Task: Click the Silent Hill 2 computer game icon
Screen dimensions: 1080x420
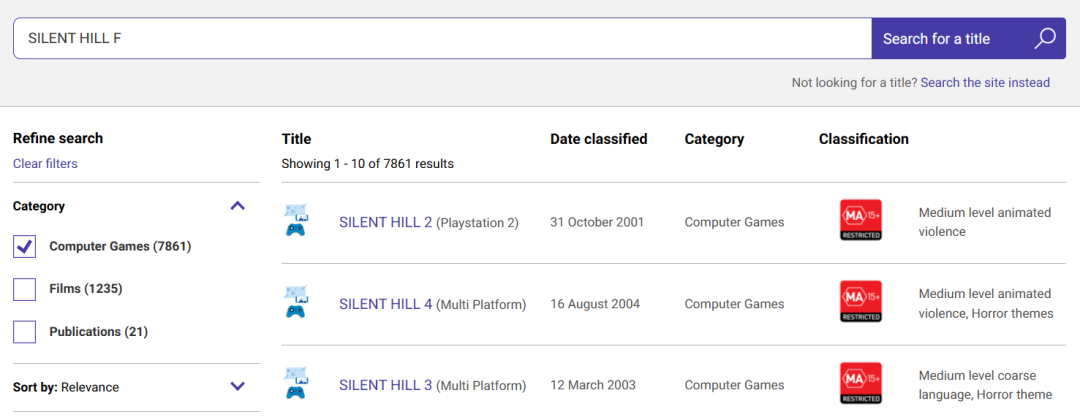Action: pos(296,221)
